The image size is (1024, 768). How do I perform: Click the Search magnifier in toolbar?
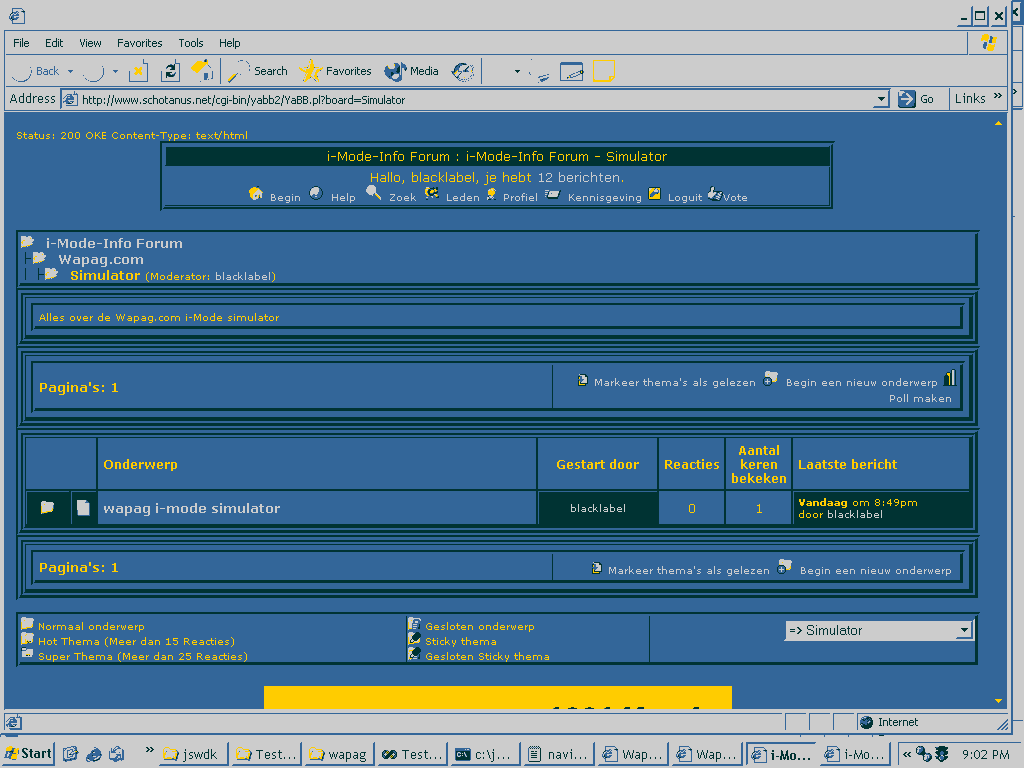257,71
